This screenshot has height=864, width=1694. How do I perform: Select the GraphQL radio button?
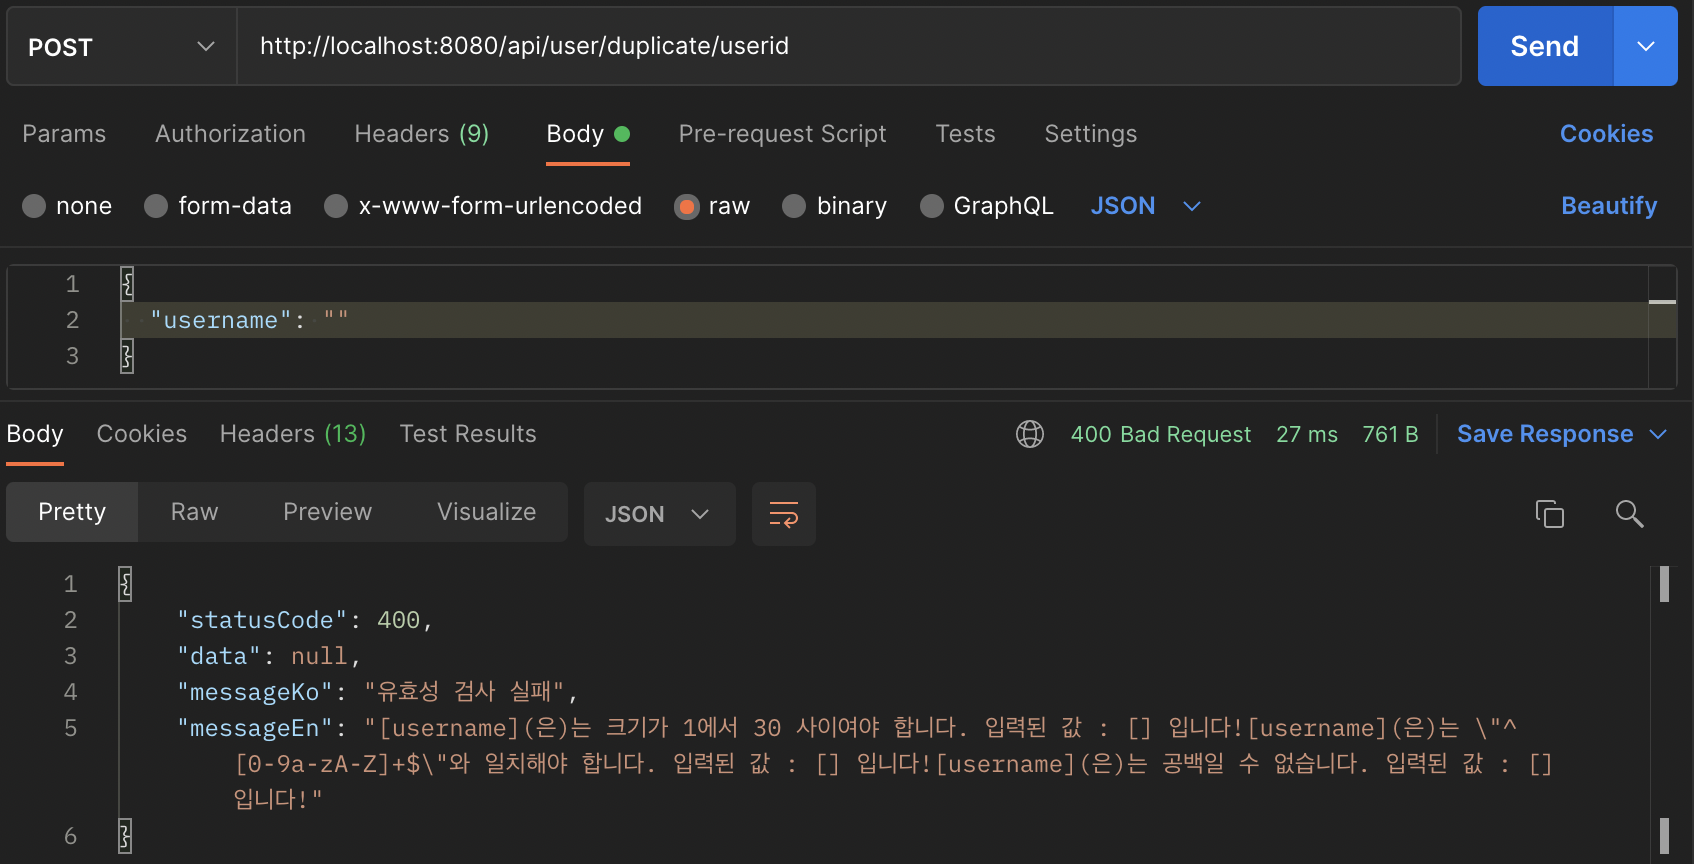pyautogui.click(x=932, y=206)
